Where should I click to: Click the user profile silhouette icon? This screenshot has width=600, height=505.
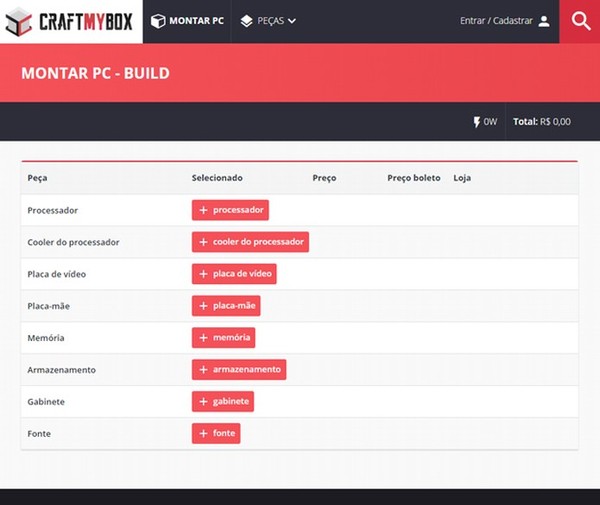pyautogui.click(x=544, y=21)
